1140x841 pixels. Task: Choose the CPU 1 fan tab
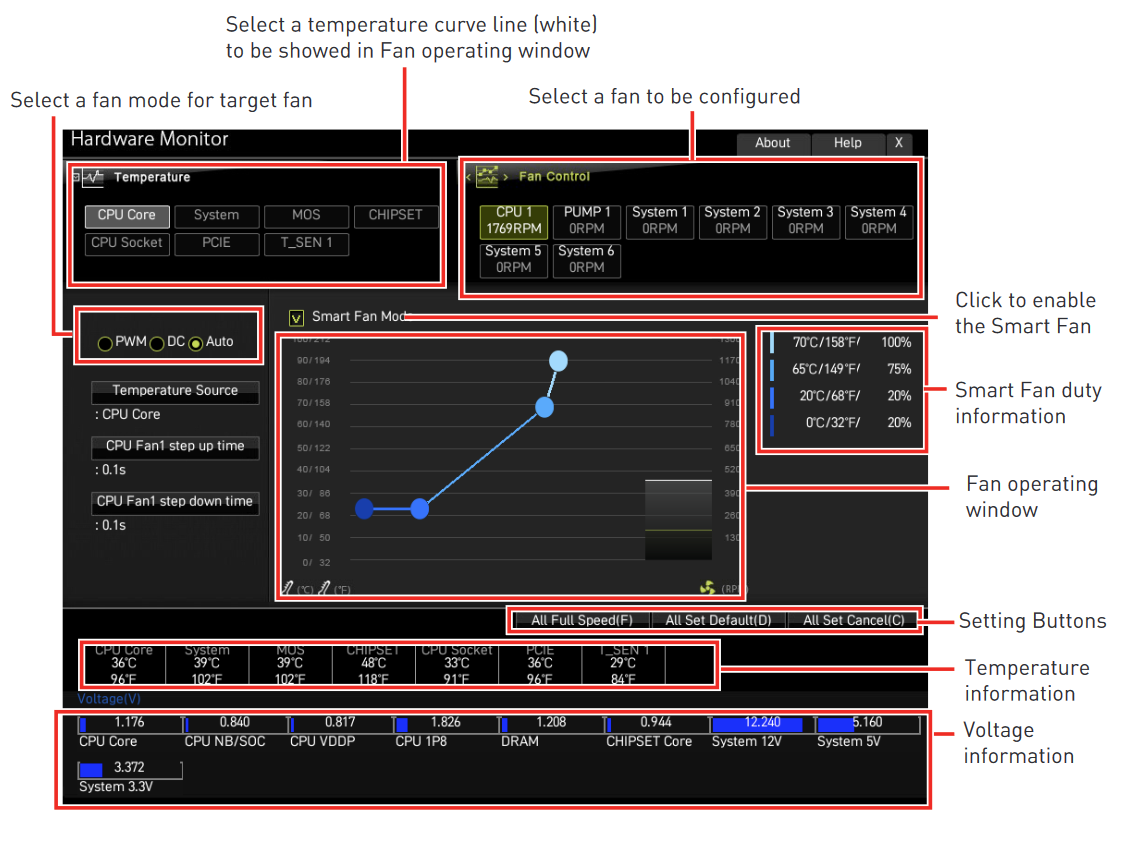514,220
